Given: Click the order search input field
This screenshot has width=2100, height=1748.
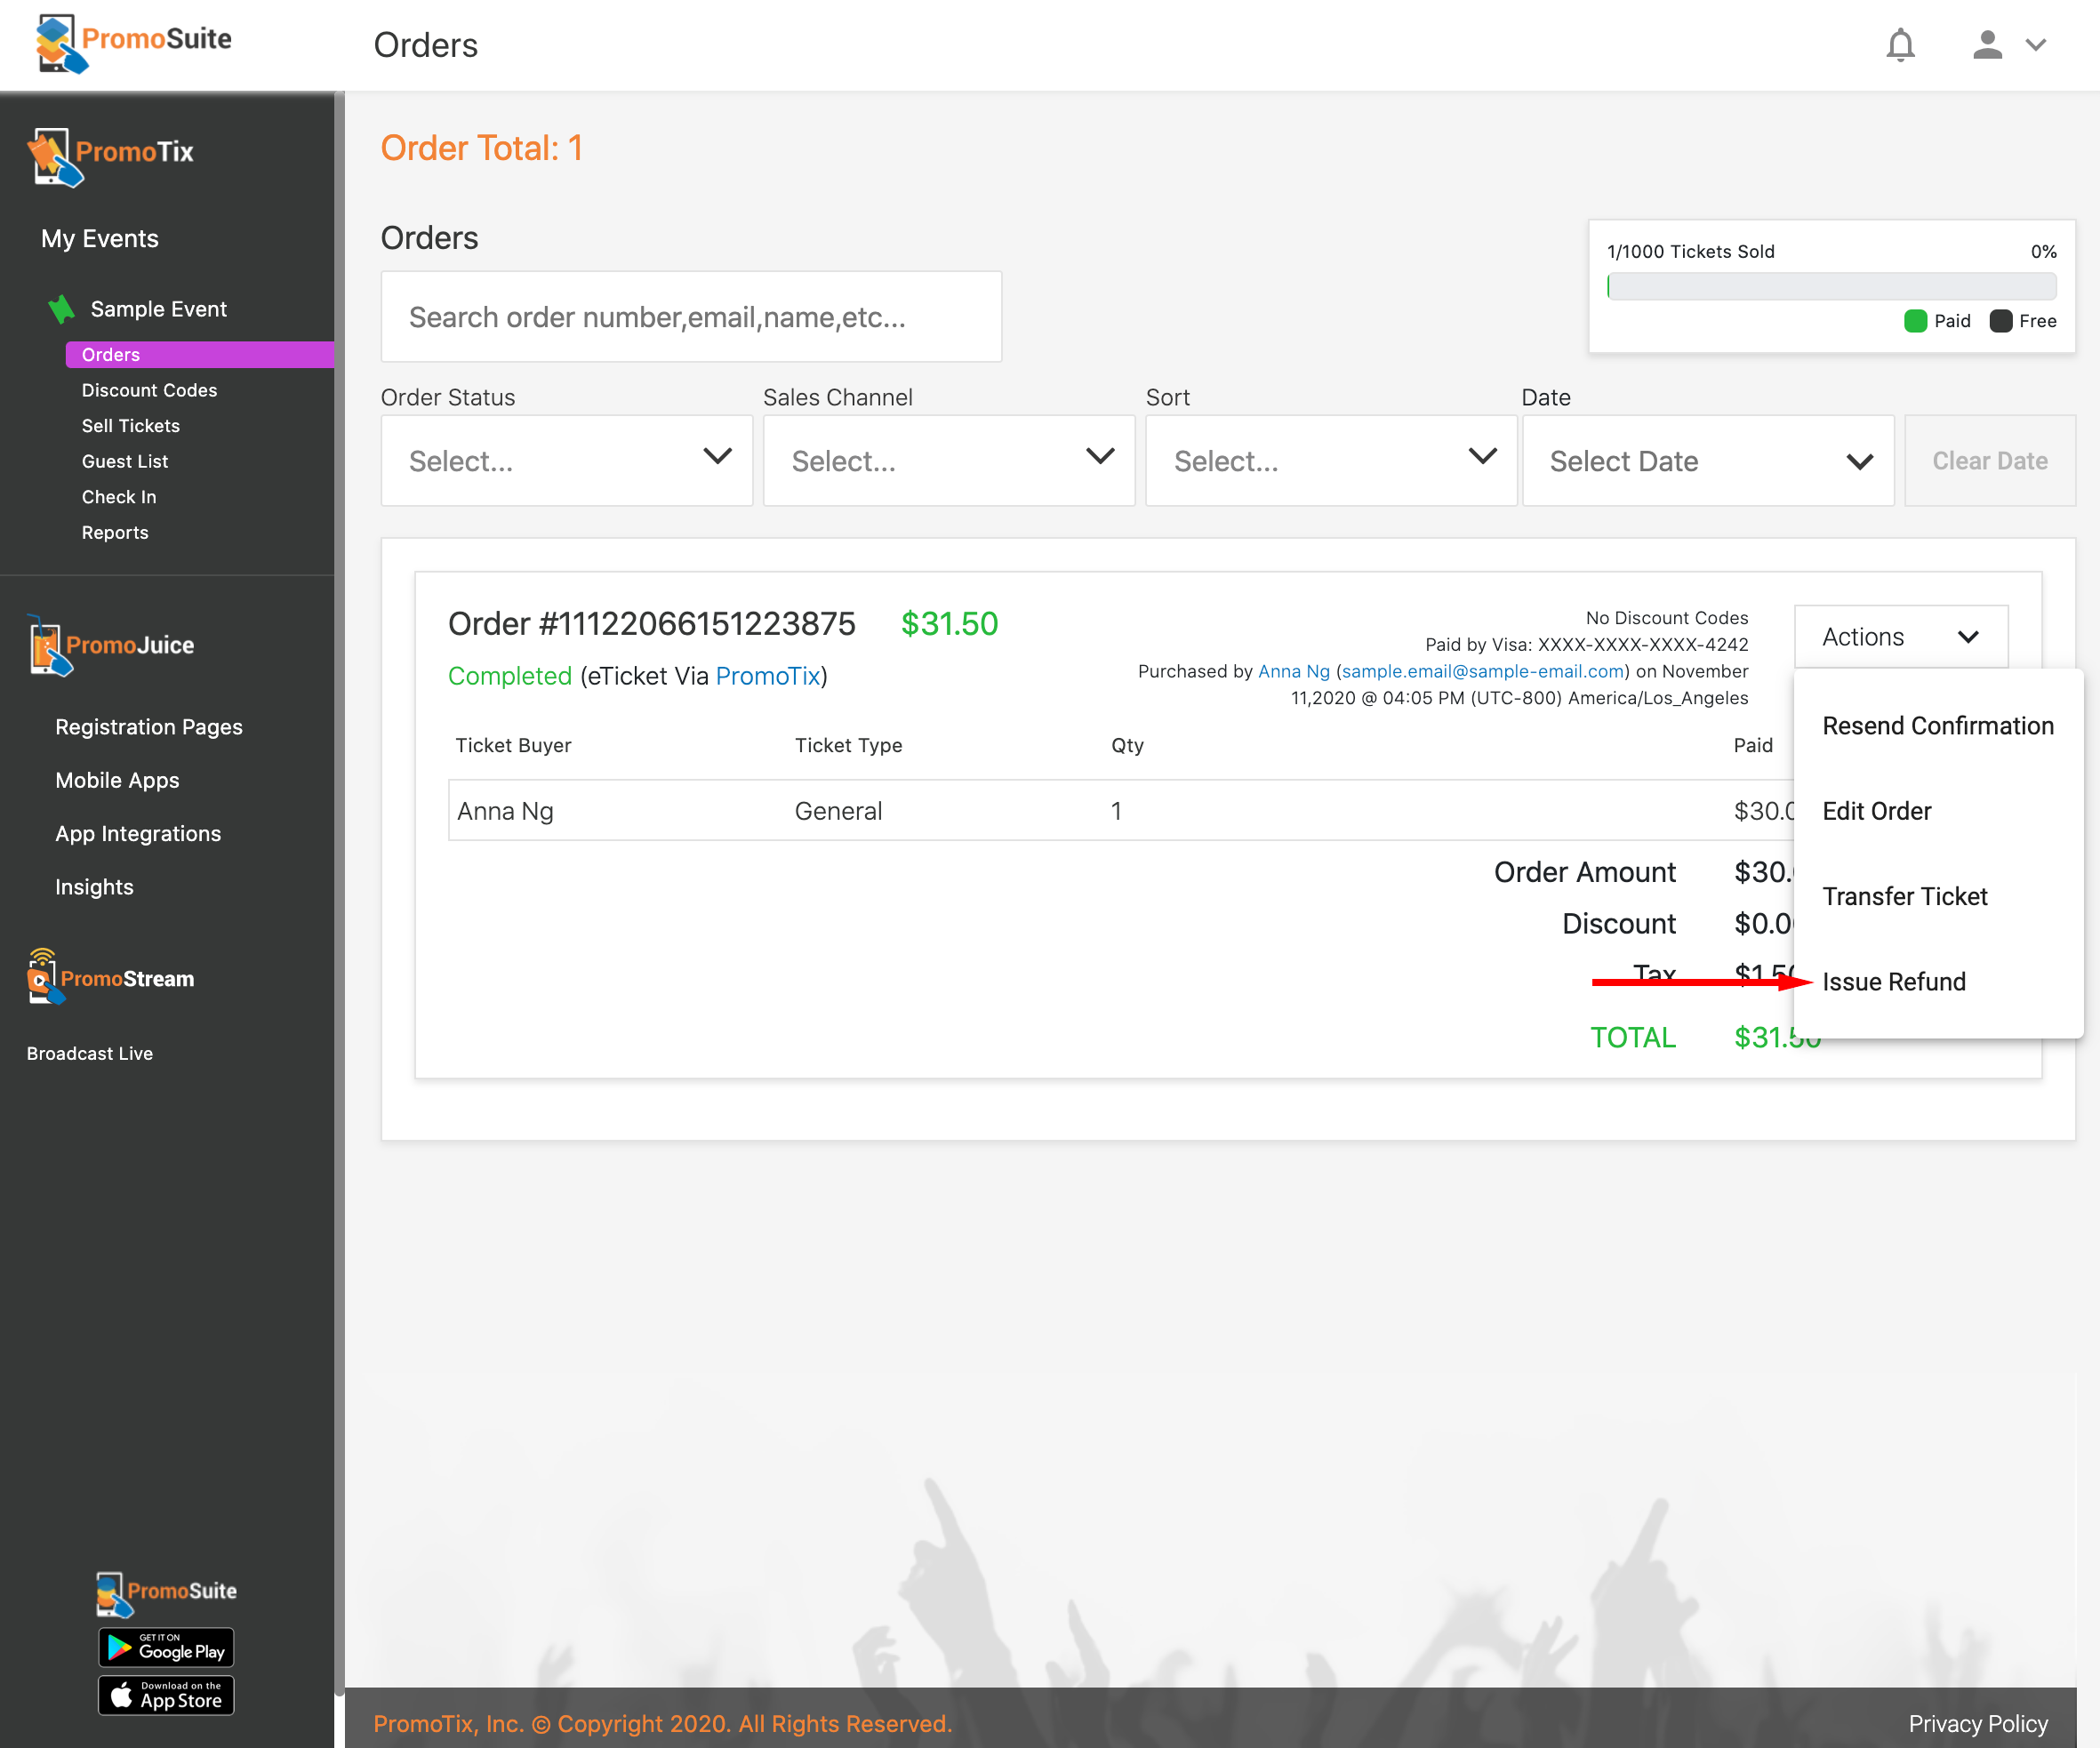Looking at the screenshot, I should click(x=690, y=317).
